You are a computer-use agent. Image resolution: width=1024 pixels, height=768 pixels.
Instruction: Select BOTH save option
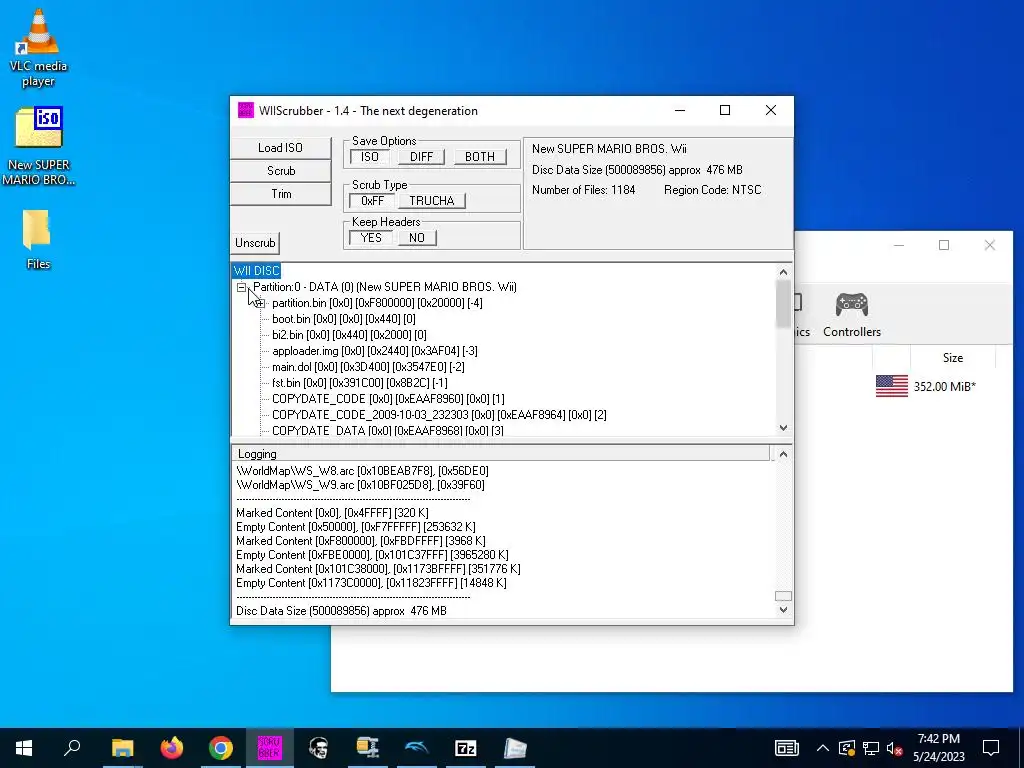click(480, 157)
